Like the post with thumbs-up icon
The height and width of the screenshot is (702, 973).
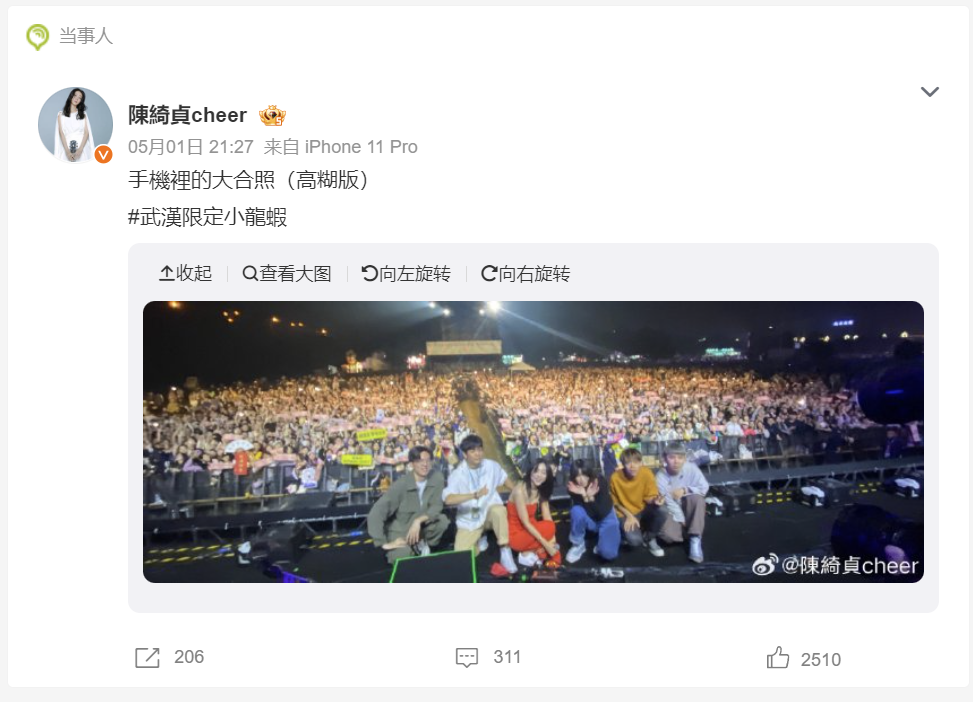[x=778, y=657]
